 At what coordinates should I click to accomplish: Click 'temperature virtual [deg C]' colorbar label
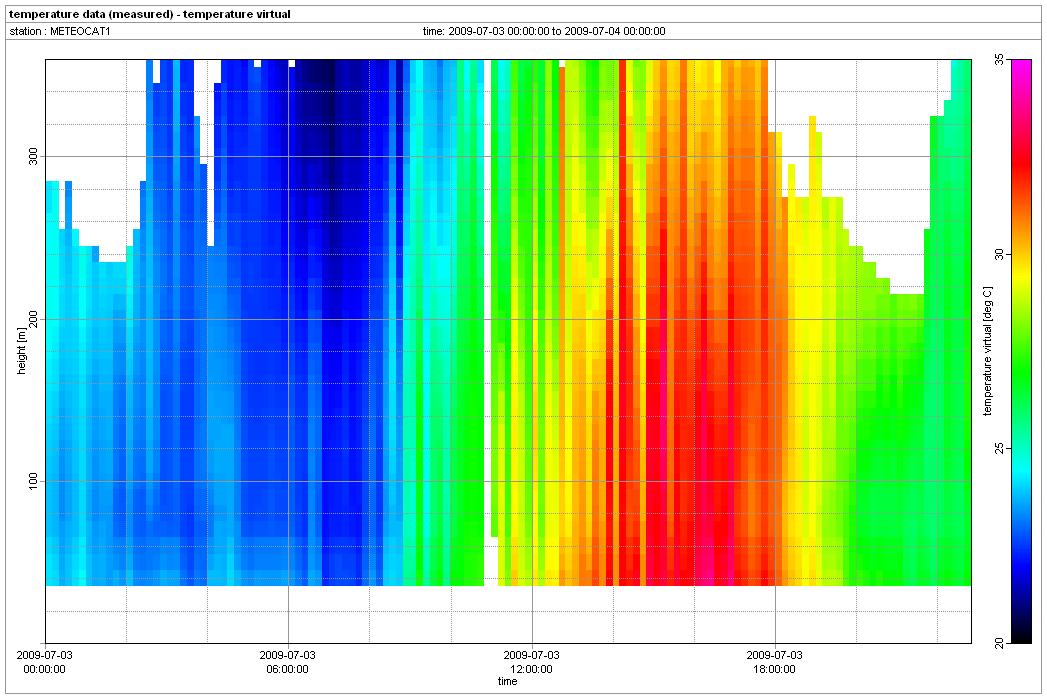985,352
